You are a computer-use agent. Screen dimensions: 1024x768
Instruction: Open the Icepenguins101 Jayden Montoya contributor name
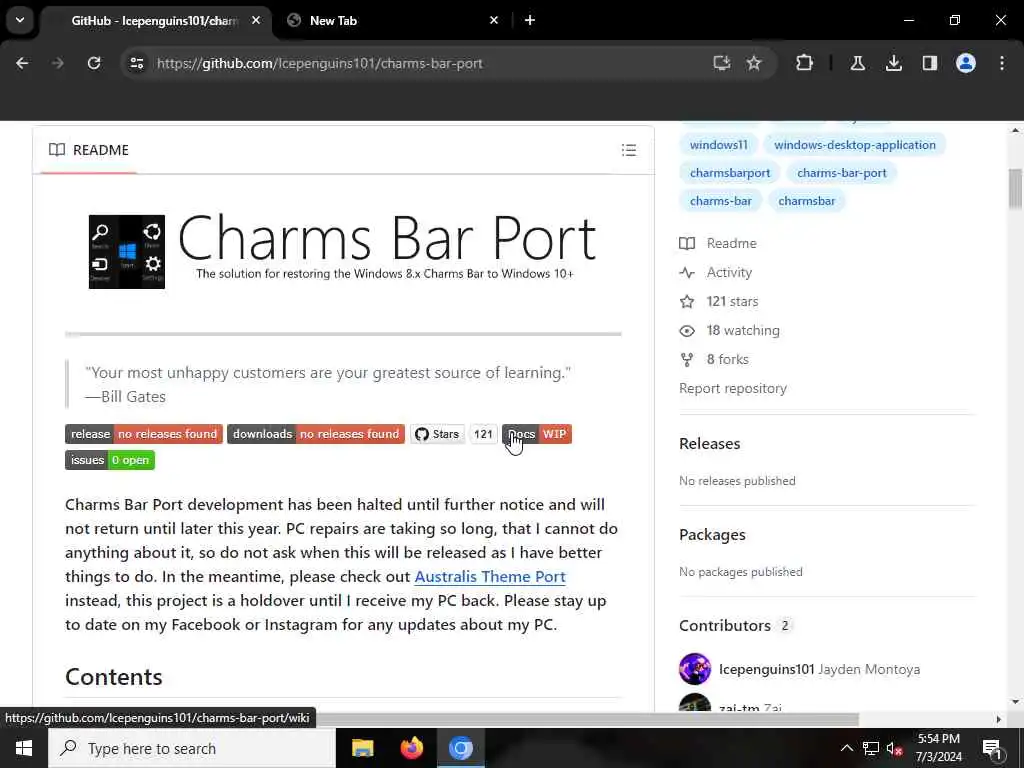819,669
